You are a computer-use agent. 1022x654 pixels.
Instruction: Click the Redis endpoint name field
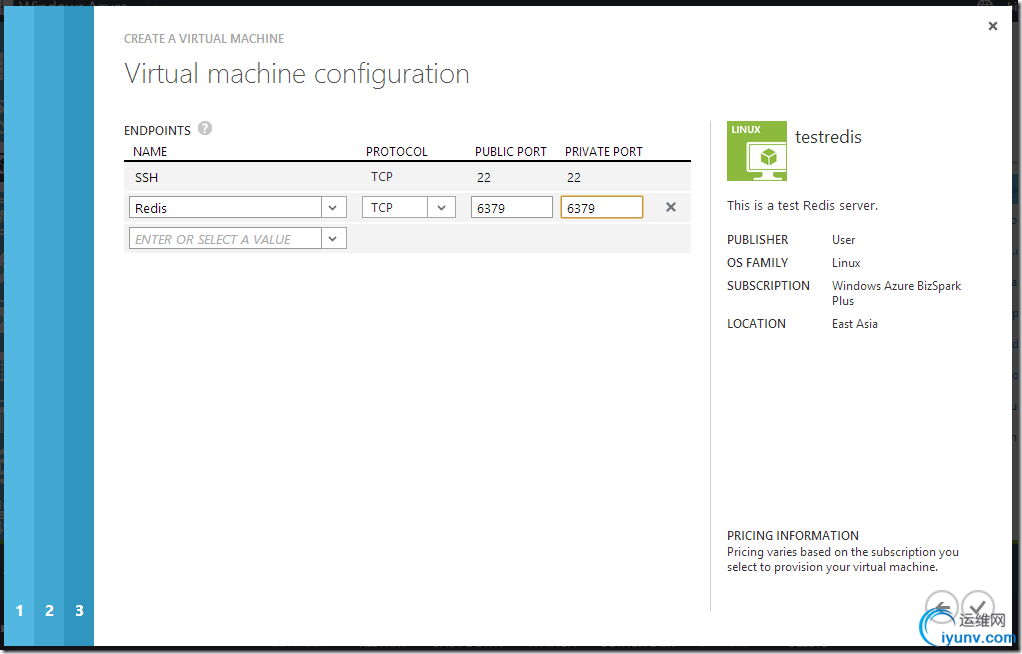tap(226, 208)
